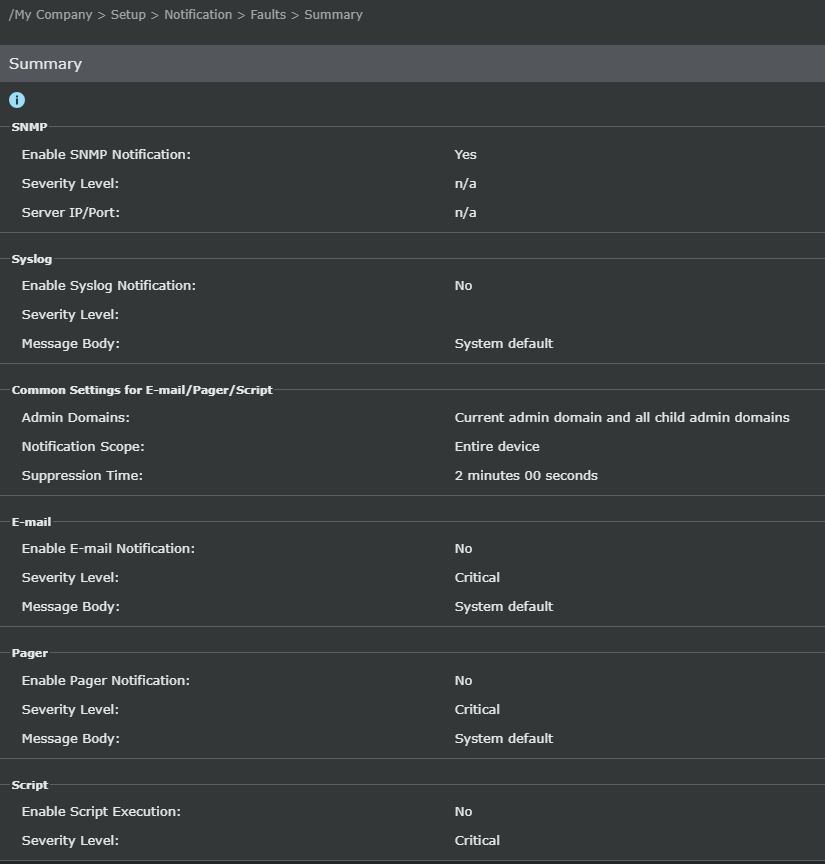Image resolution: width=825 pixels, height=864 pixels.
Task: Click the Syslog 'Message Body:' label
Action: point(71,344)
